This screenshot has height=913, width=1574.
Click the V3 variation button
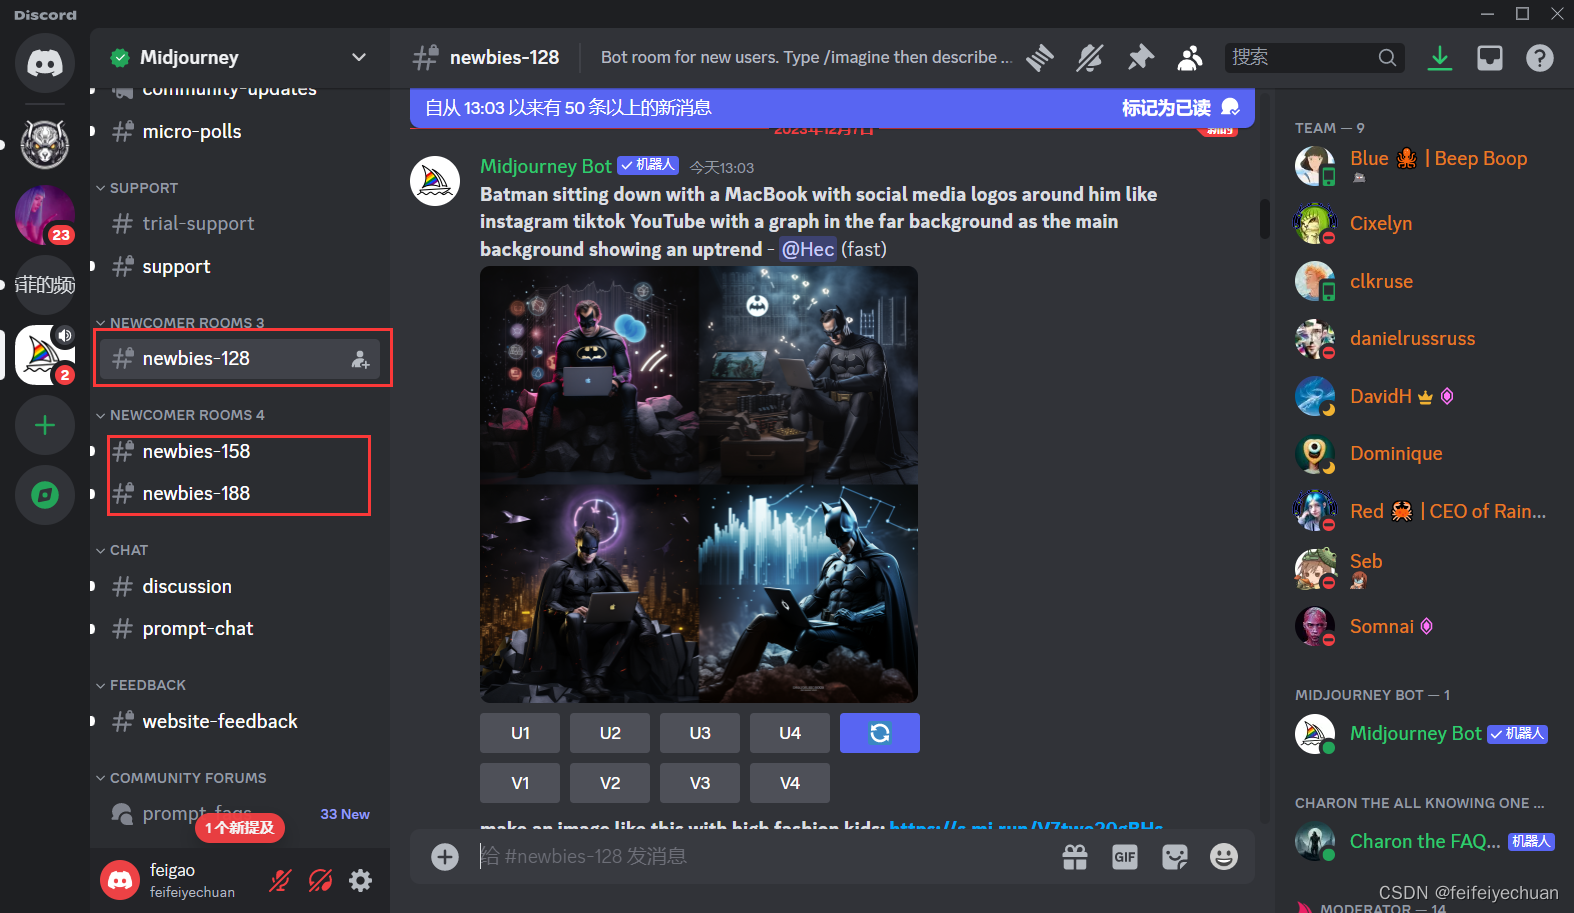tap(700, 783)
